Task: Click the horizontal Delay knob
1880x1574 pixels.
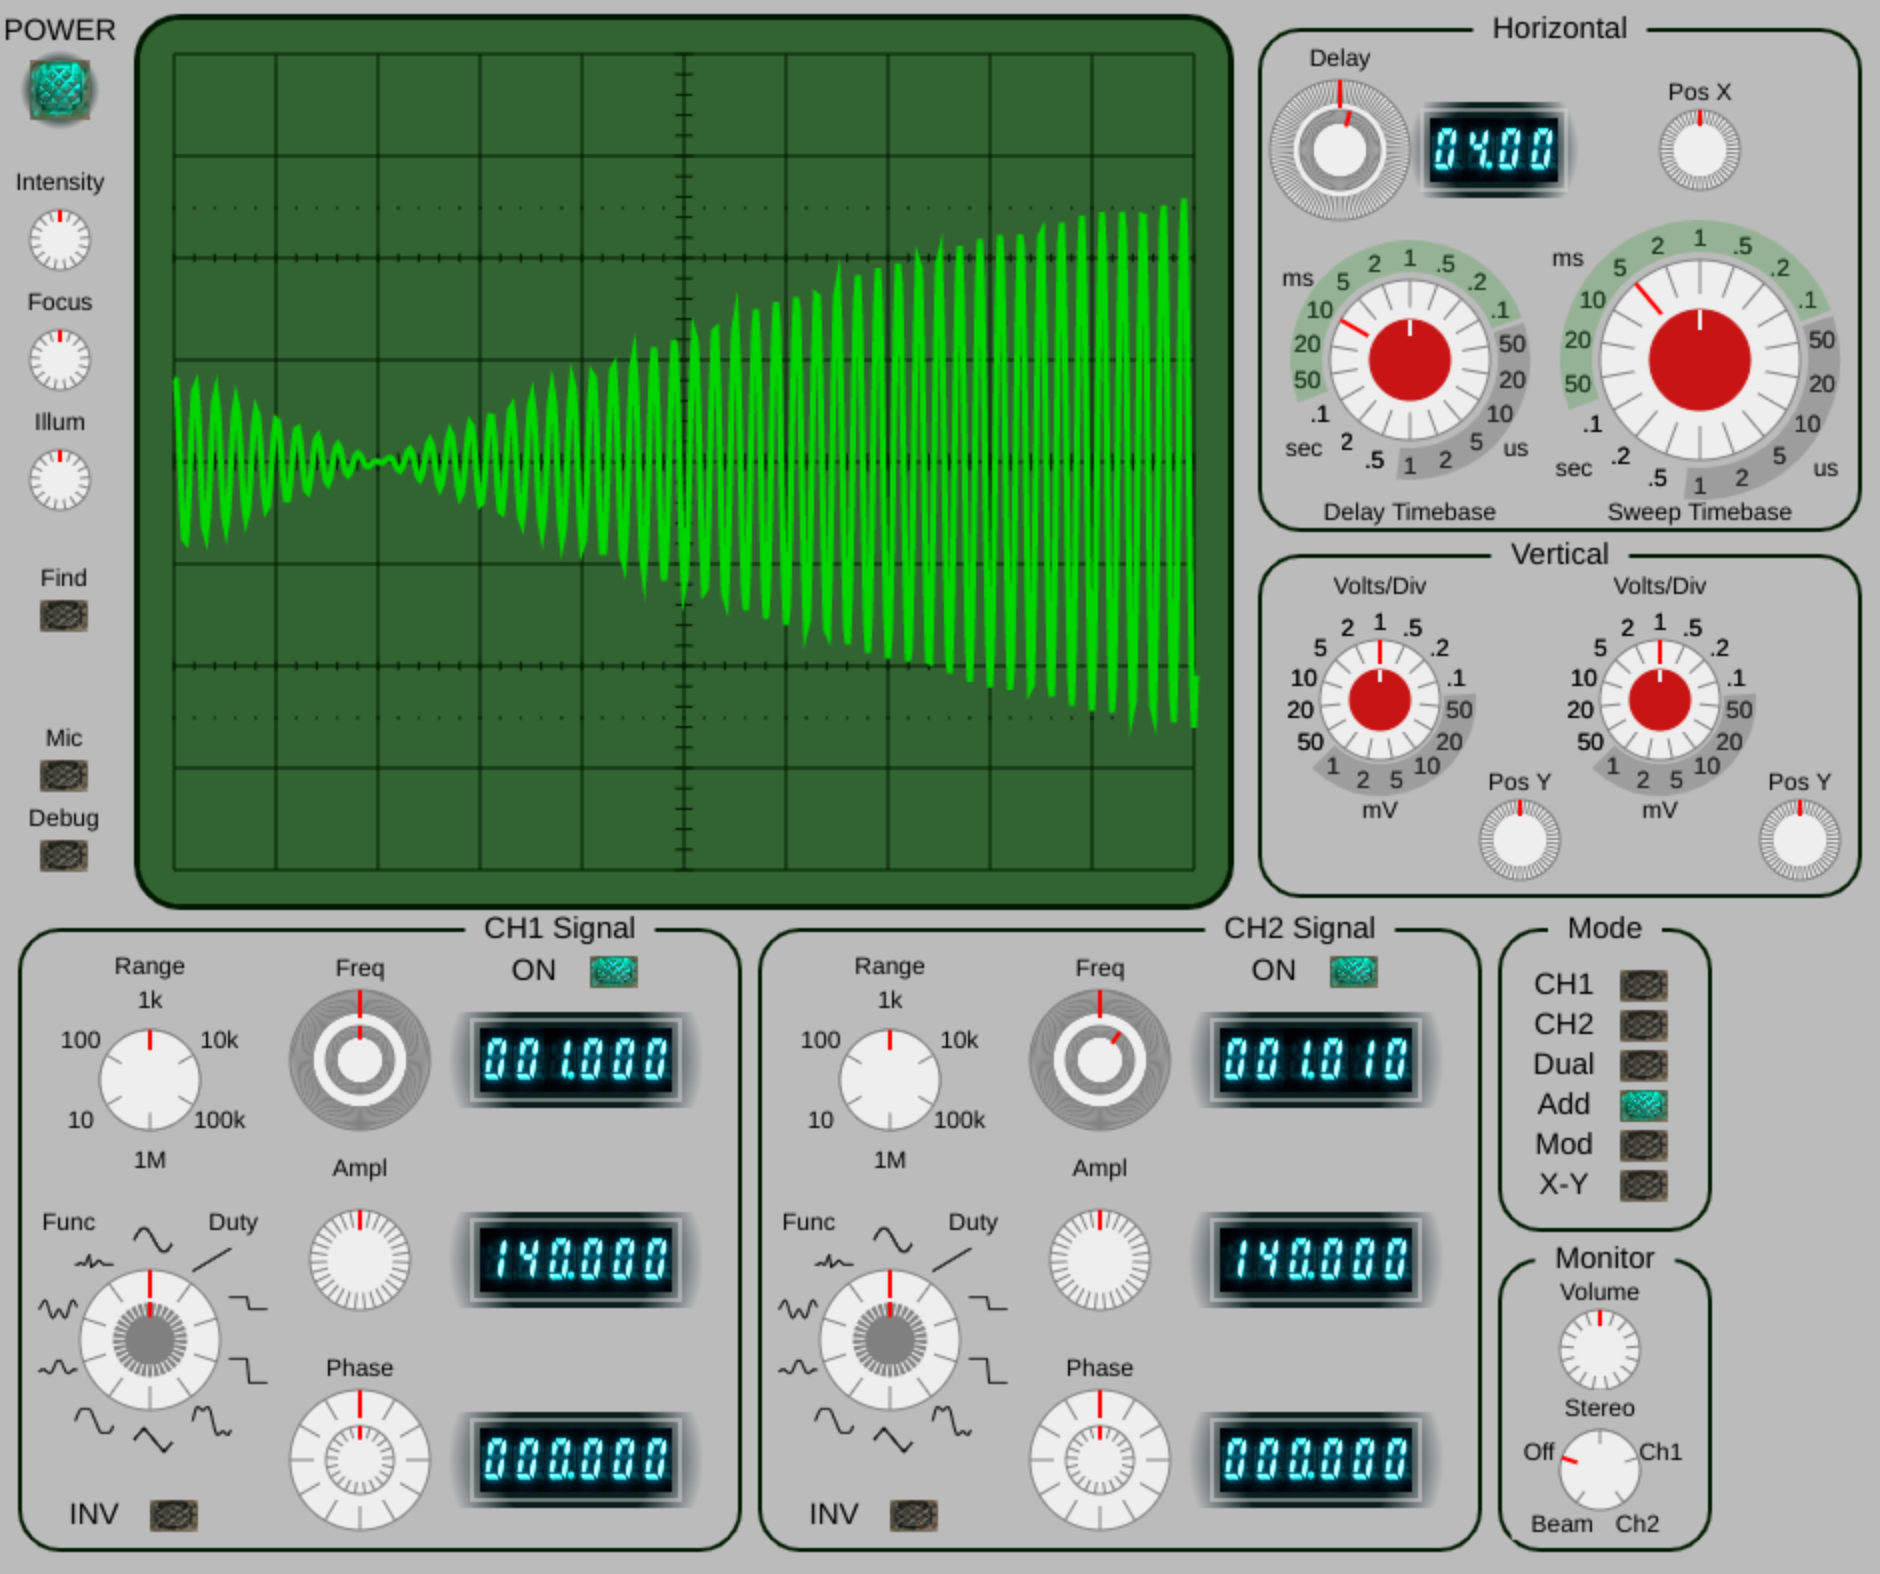Action: (1339, 150)
